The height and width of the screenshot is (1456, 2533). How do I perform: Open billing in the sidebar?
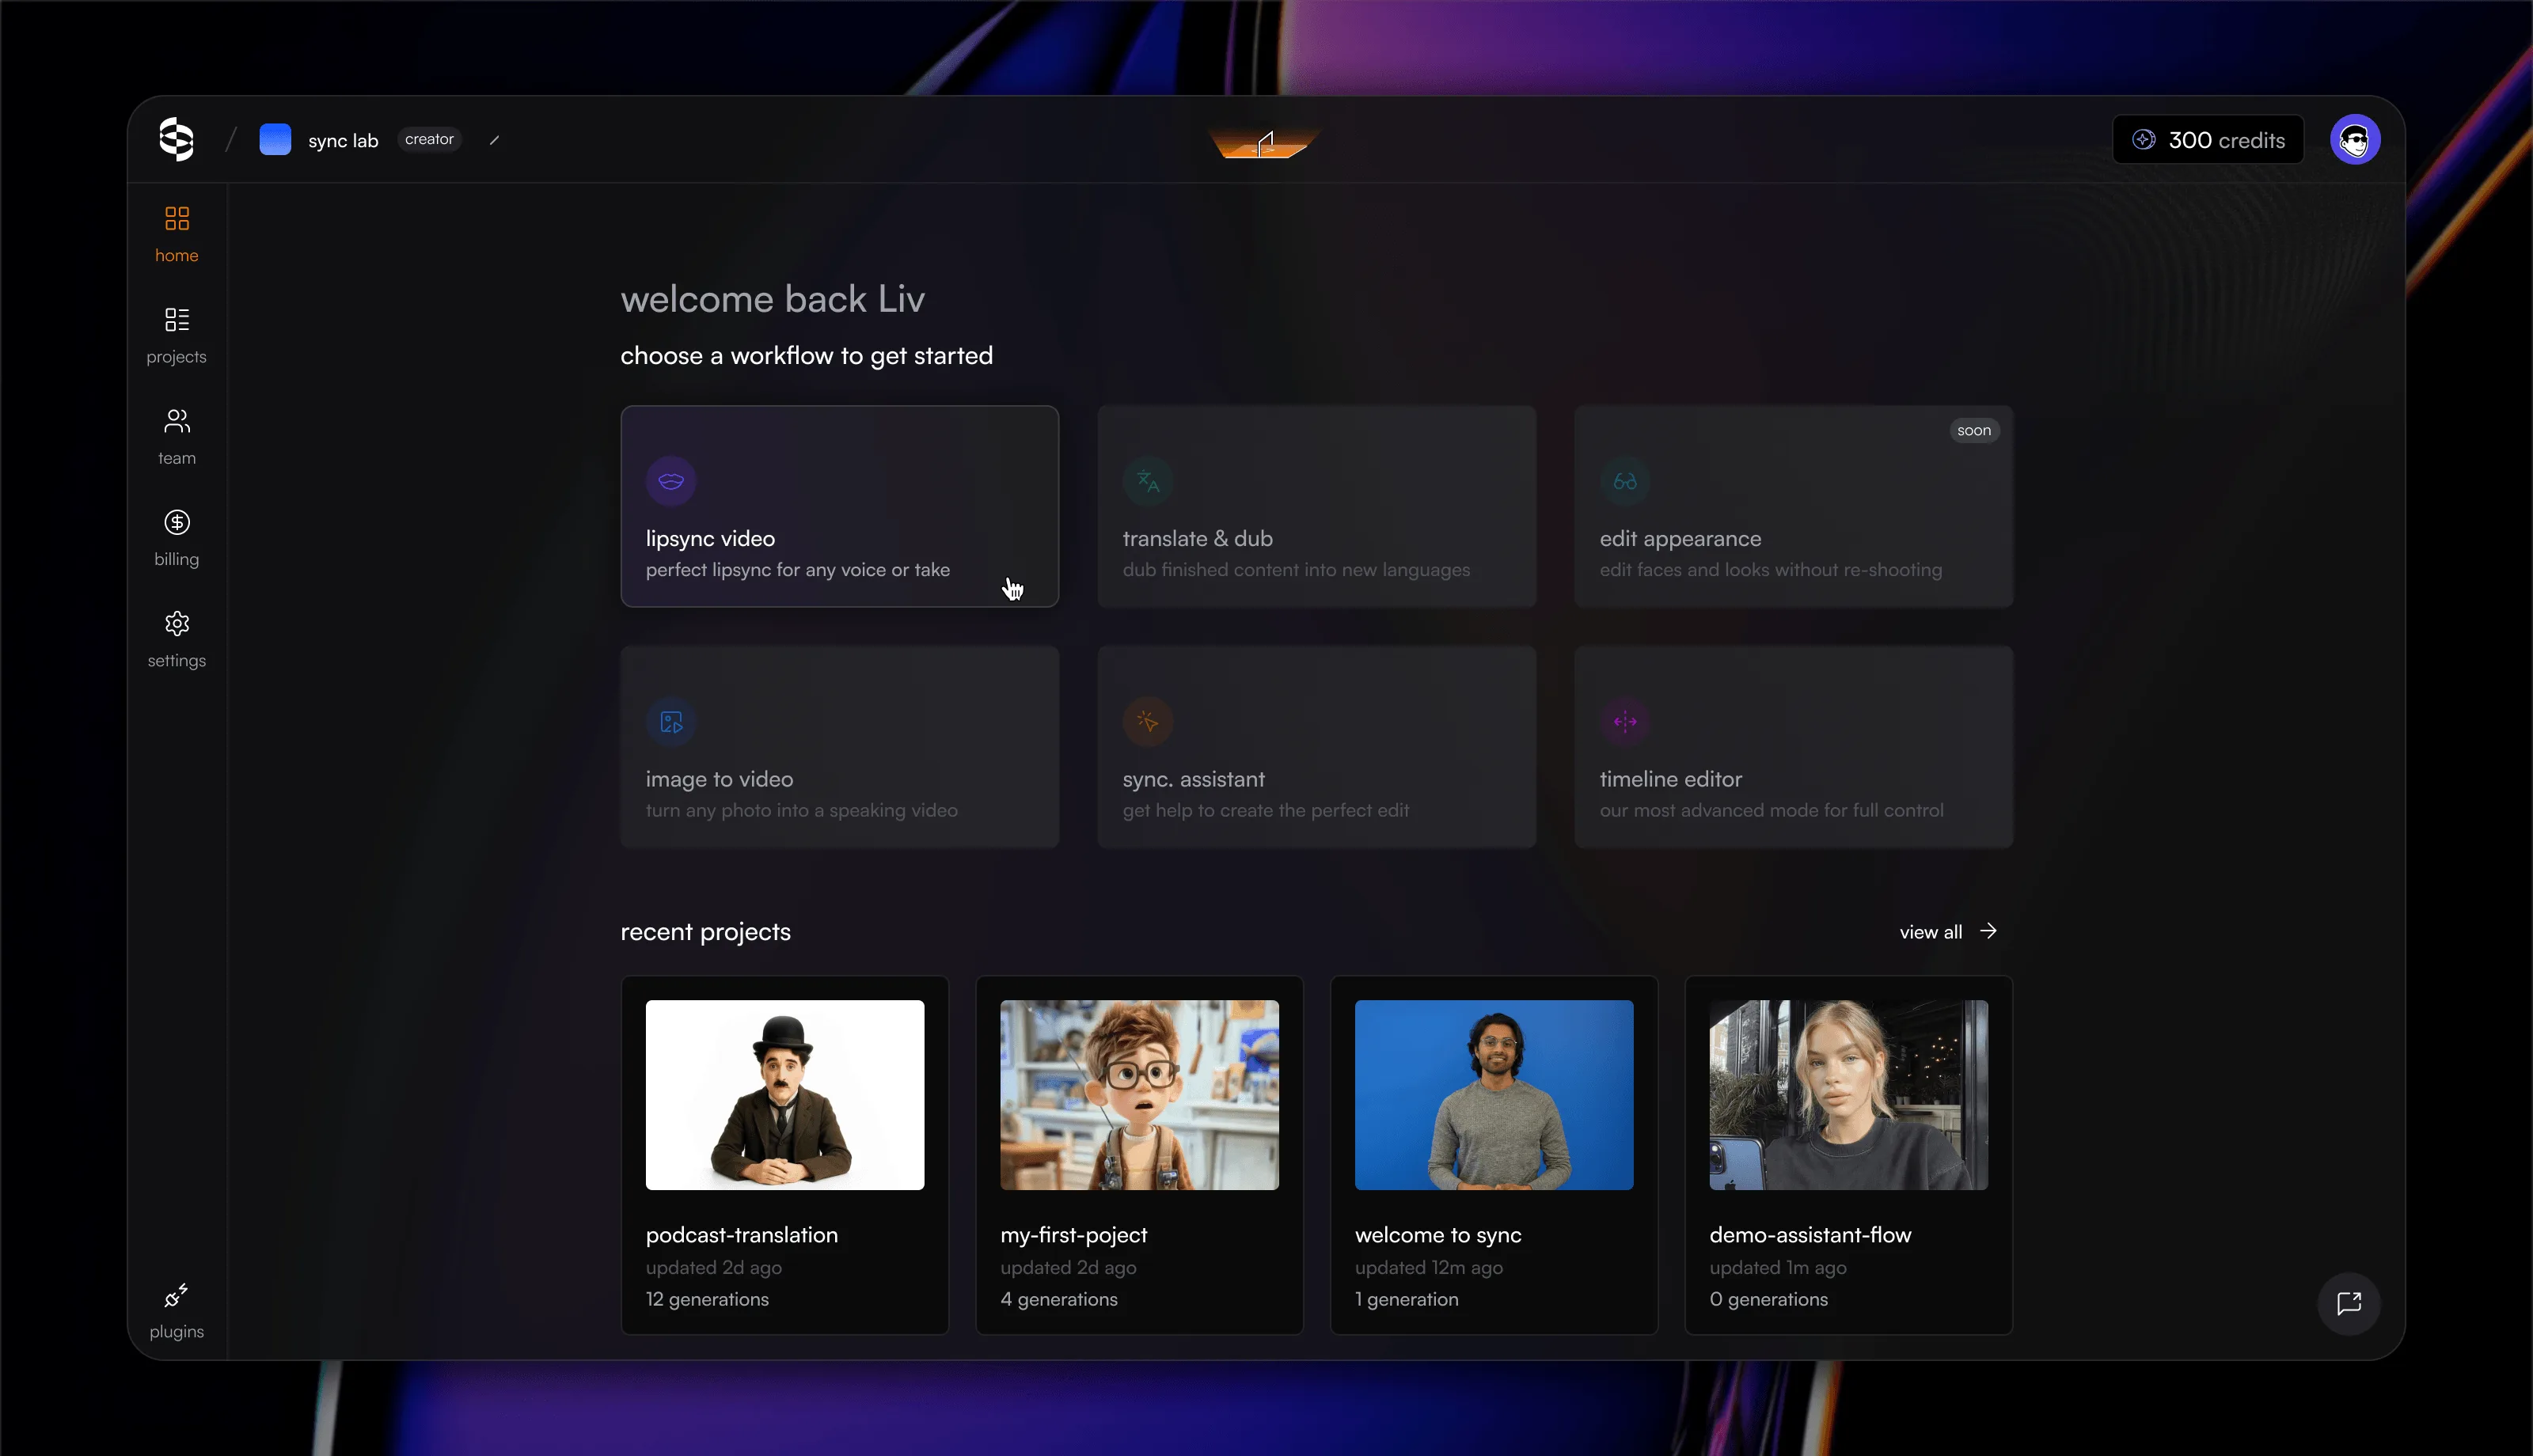coord(177,538)
